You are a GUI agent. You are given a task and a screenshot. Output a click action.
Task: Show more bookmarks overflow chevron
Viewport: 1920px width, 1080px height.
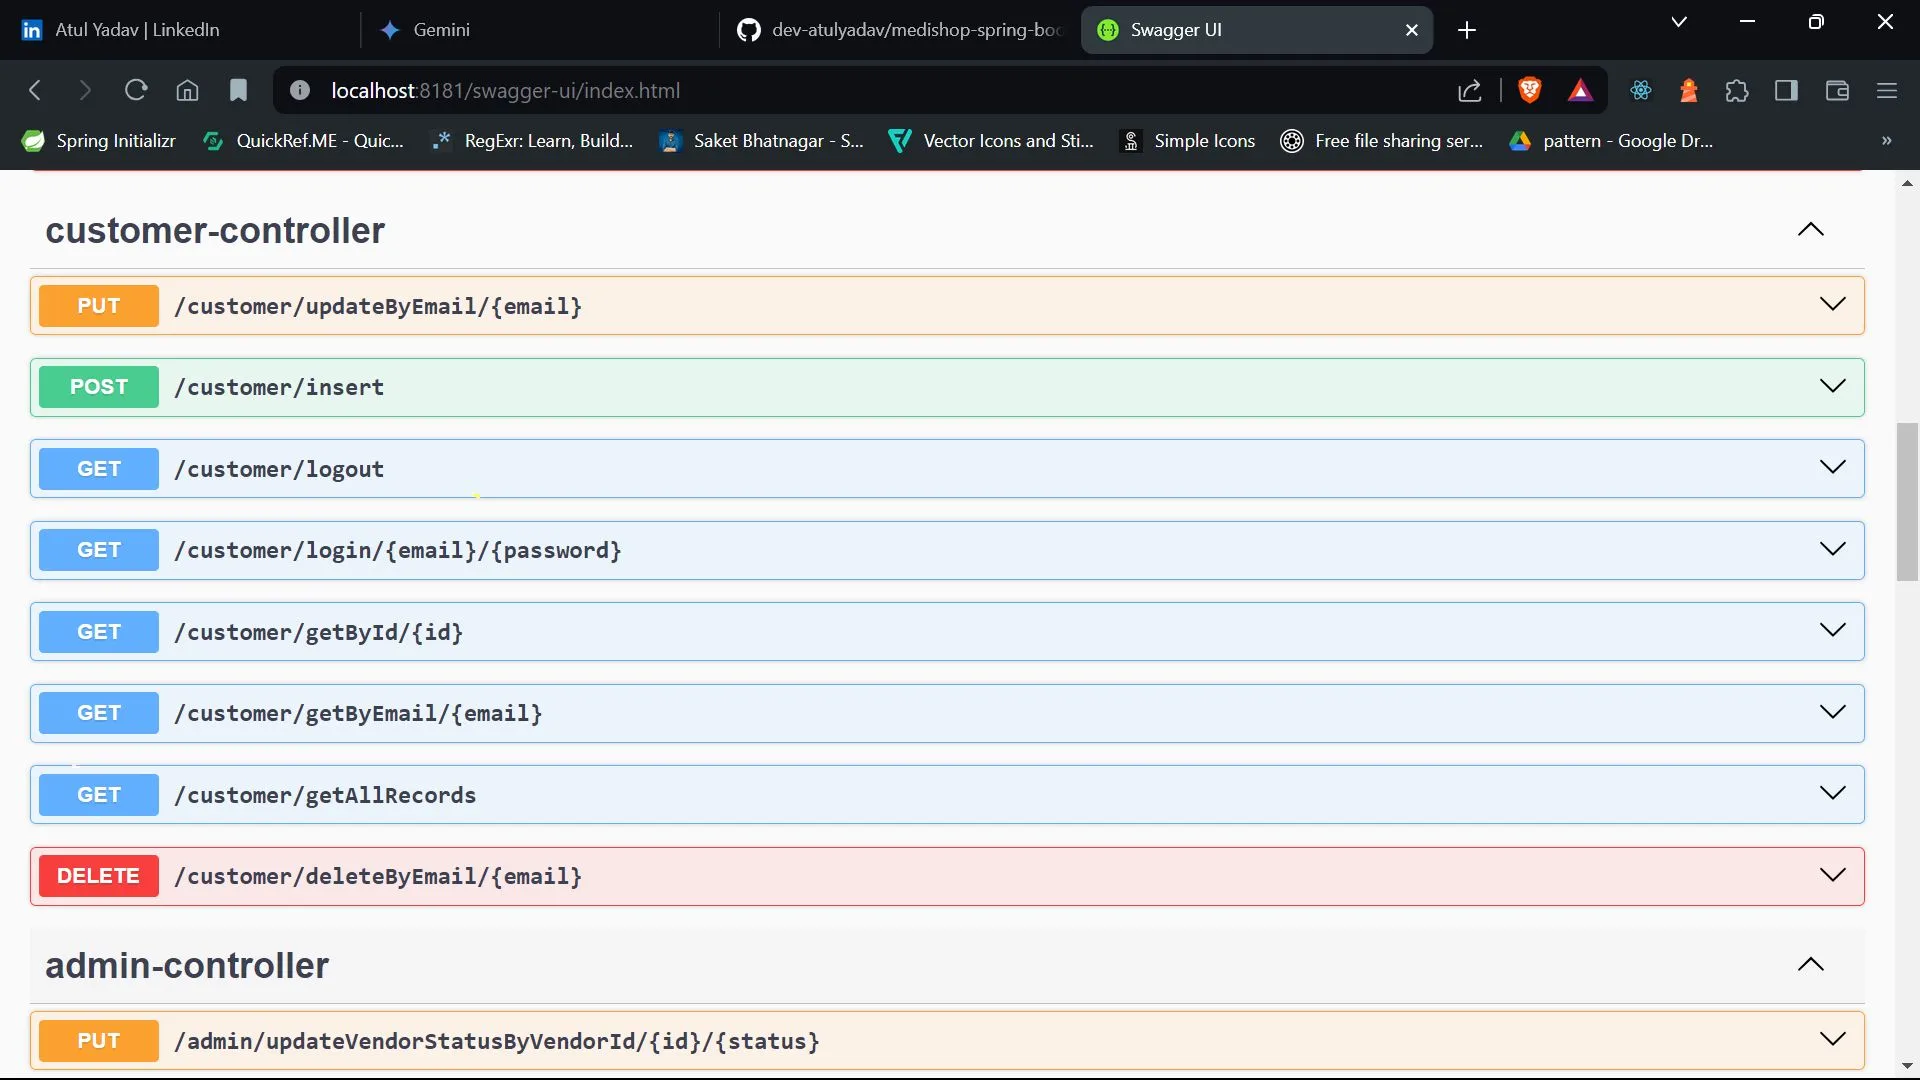click(x=1887, y=141)
